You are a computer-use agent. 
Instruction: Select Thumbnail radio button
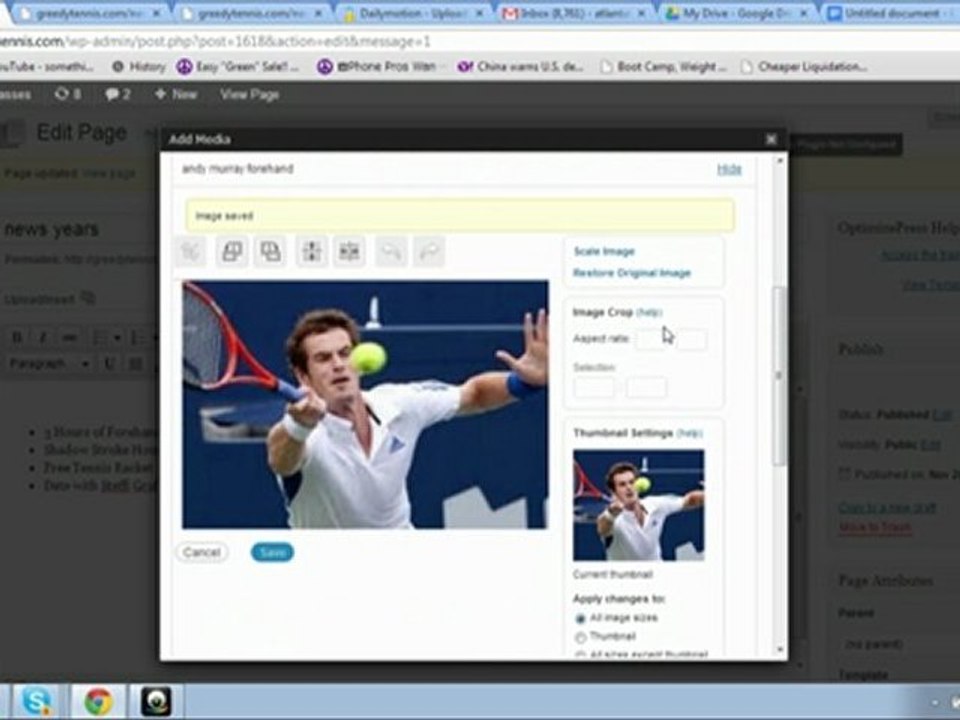(x=580, y=637)
